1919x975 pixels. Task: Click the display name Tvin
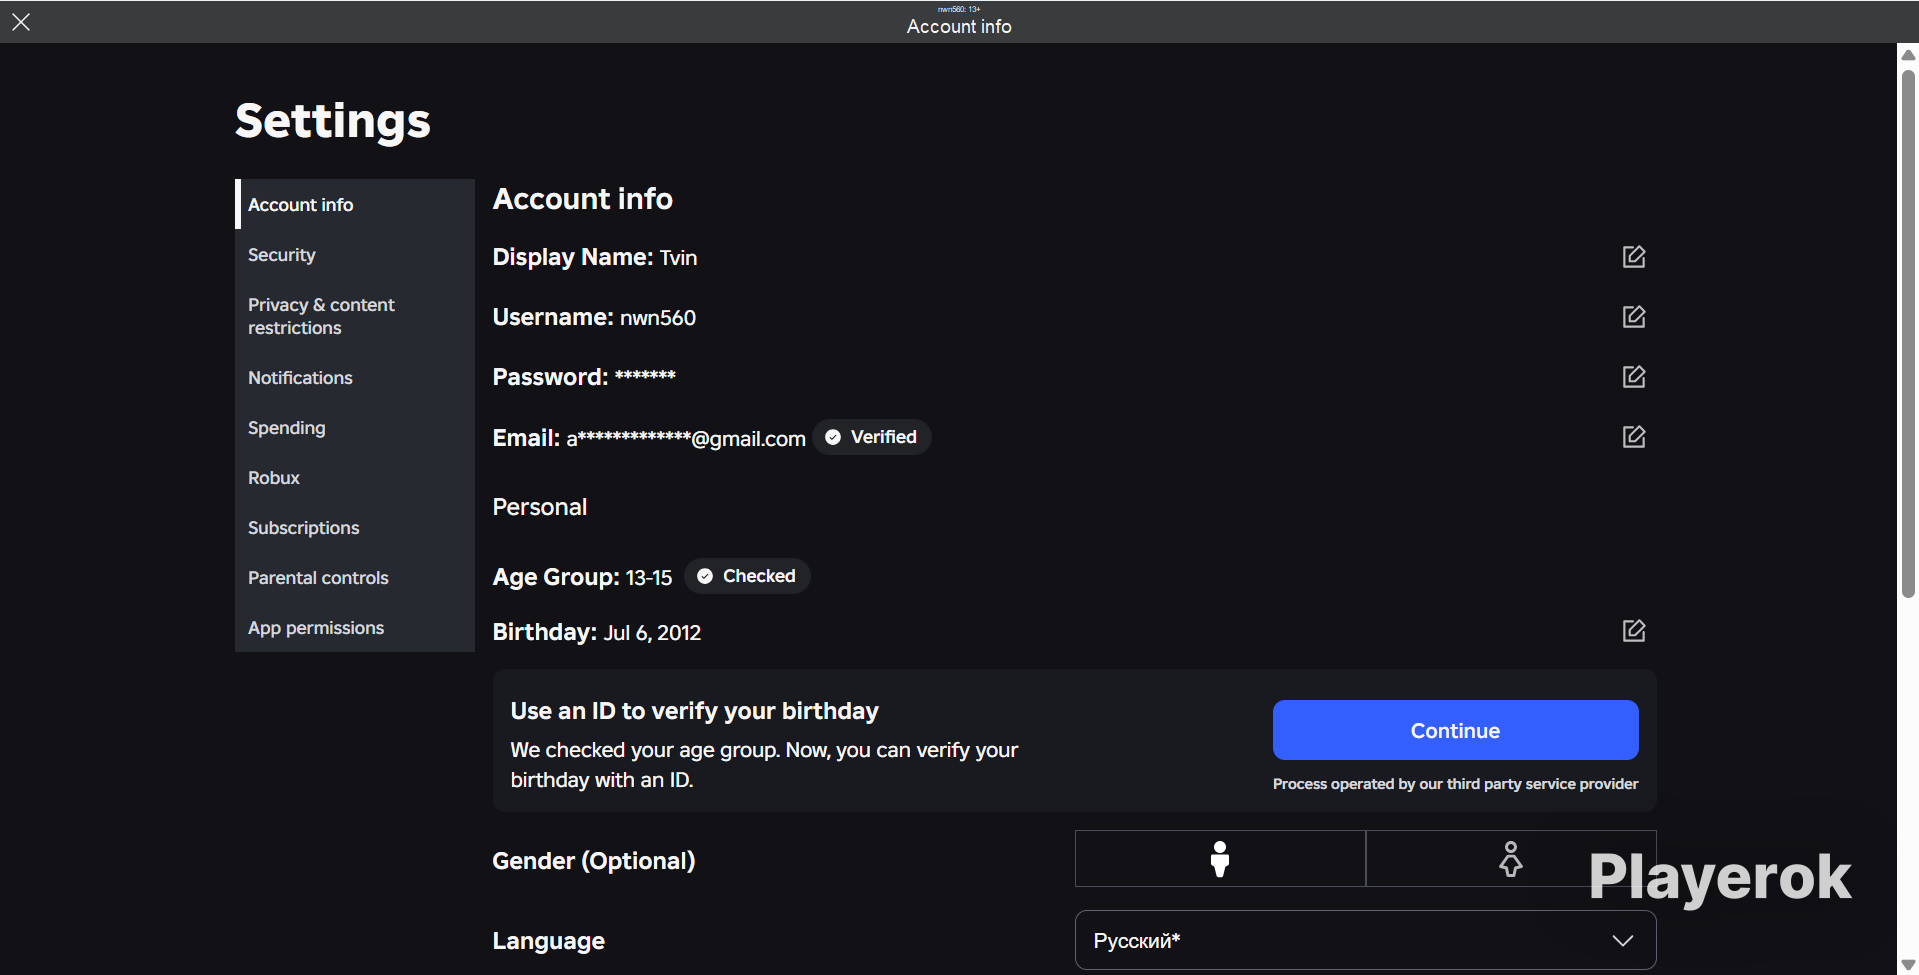click(x=678, y=258)
